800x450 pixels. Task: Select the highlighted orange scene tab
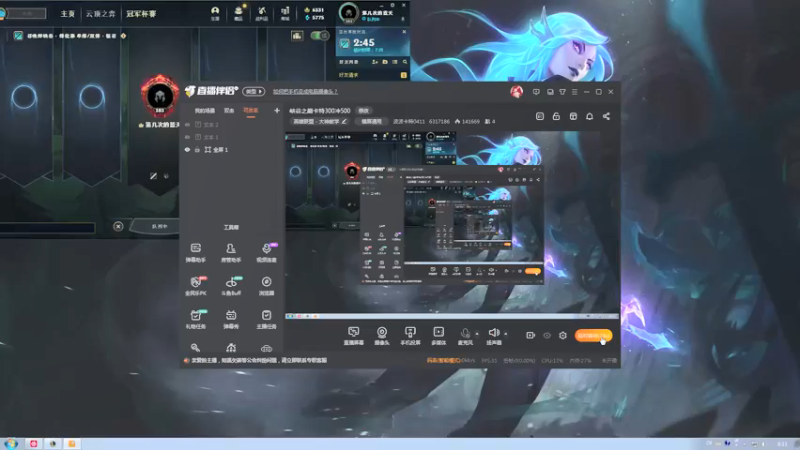pos(251,110)
